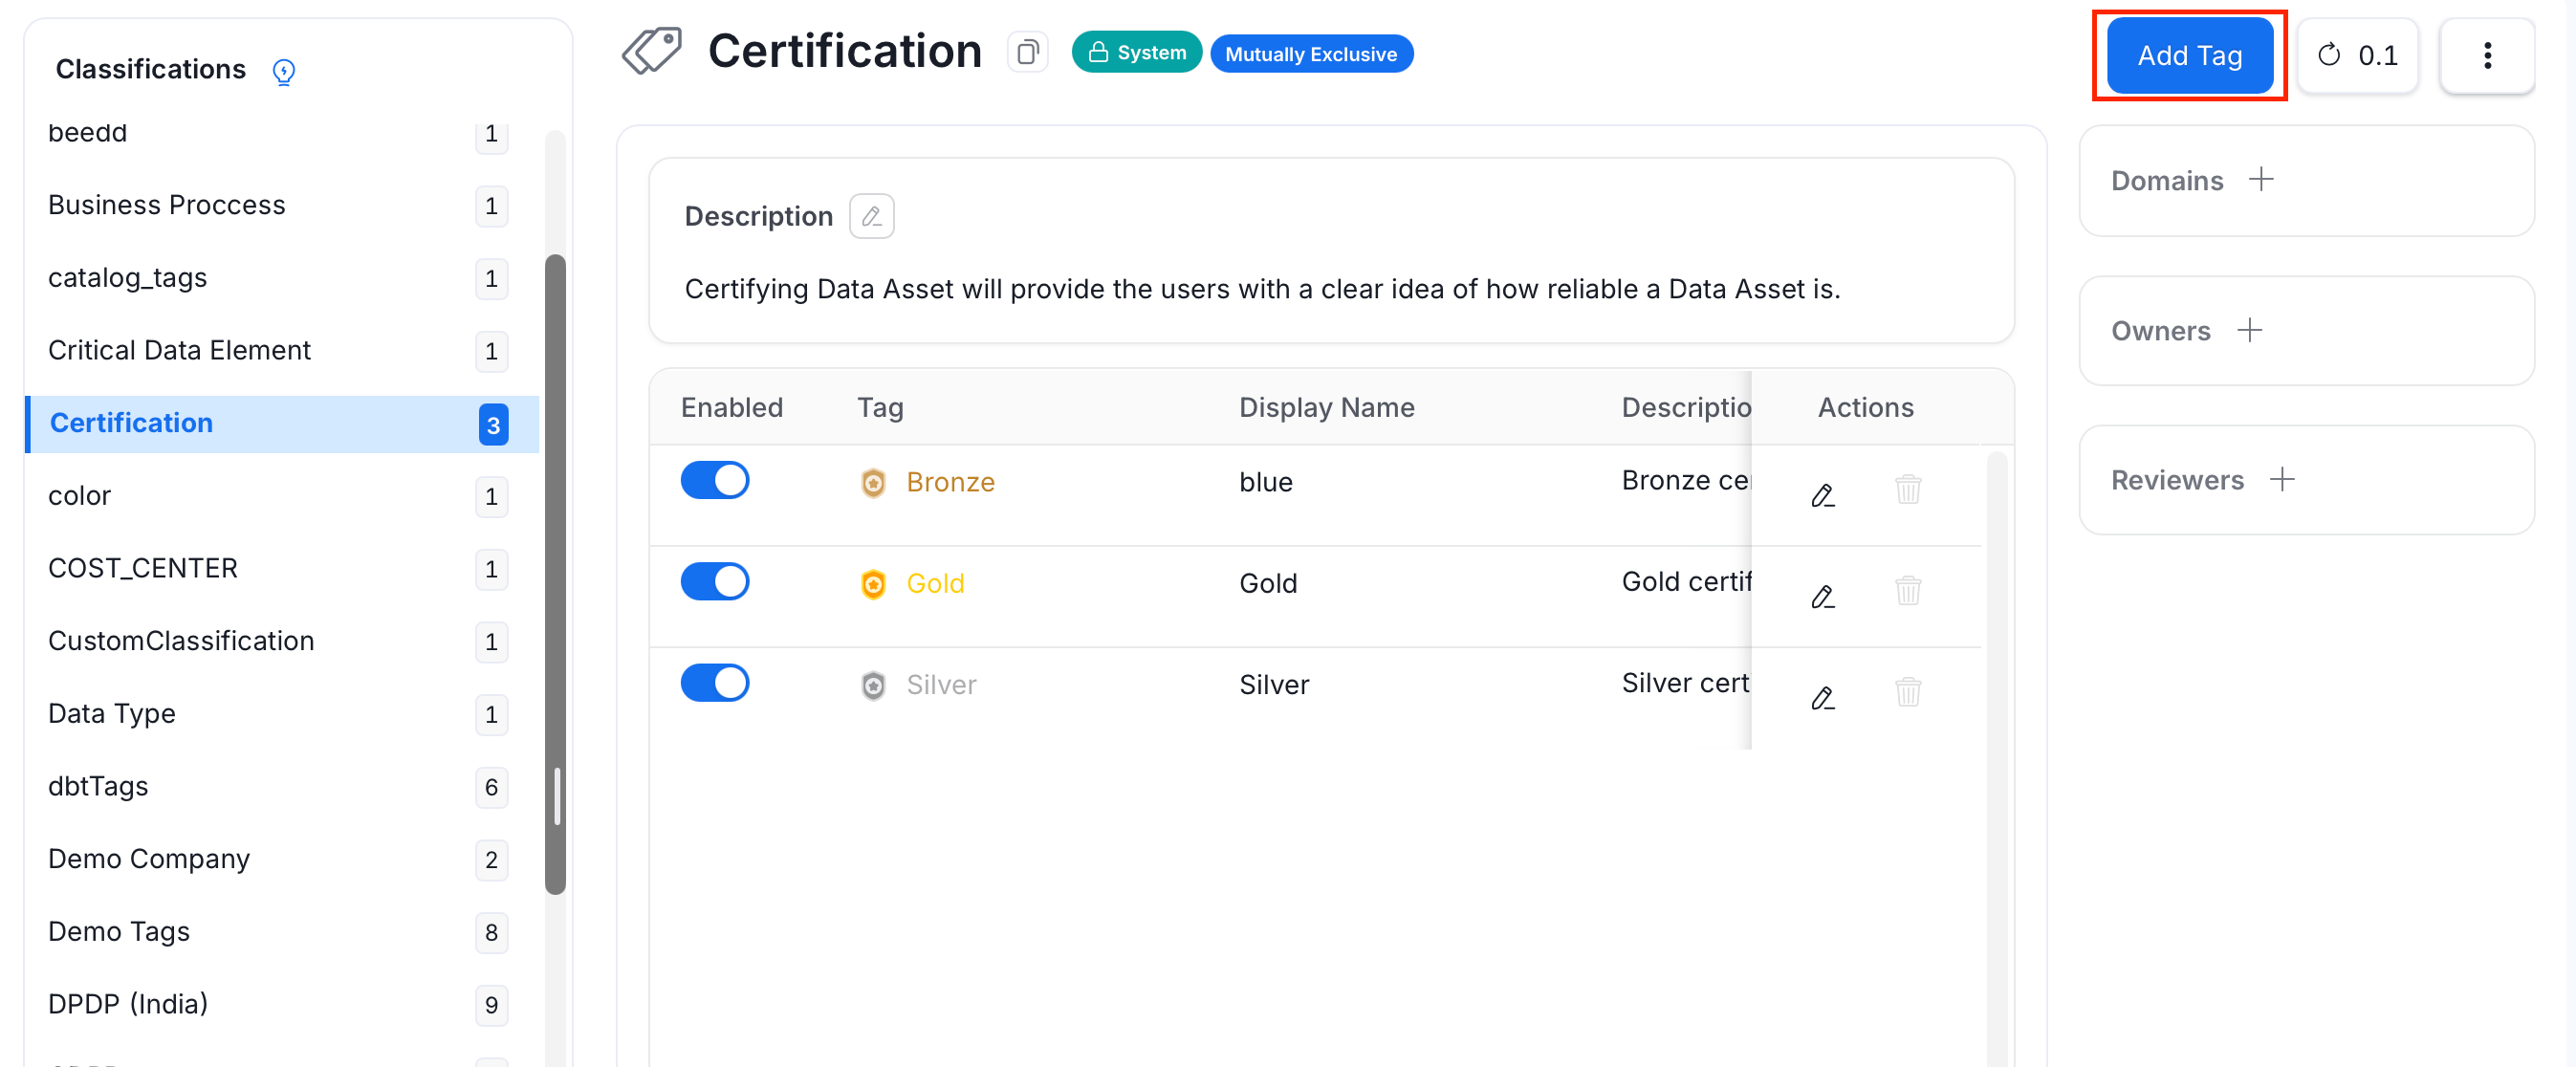Open the Bronze tag link
Image resolution: width=2576 pixels, height=1067 pixels.
[950, 482]
